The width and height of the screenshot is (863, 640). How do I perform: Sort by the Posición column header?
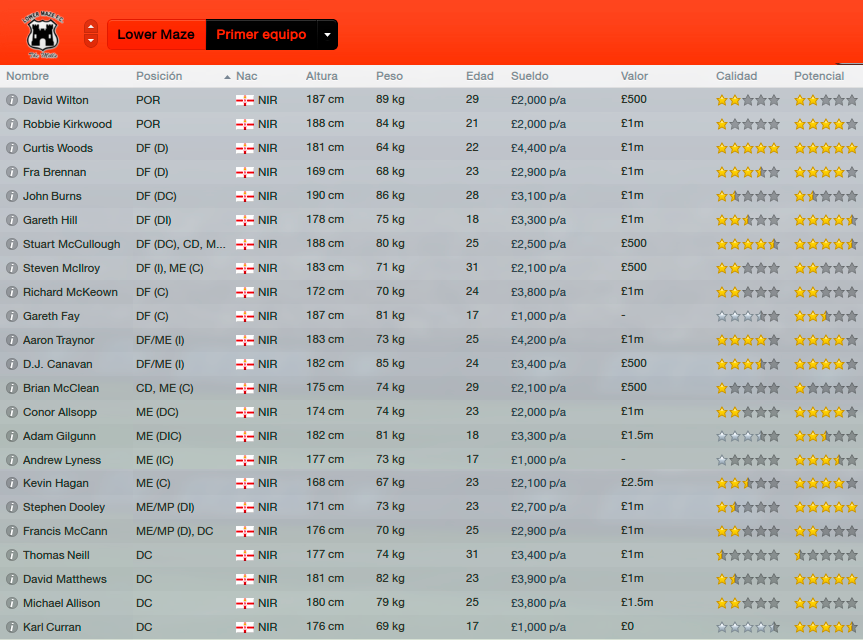coord(159,76)
